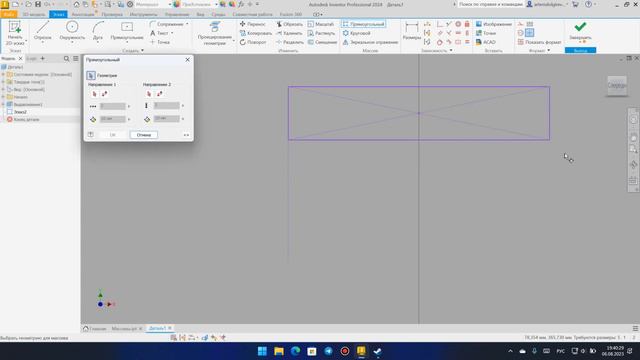
Task: Select the Дуга arc tool
Action: click(98, 31)
